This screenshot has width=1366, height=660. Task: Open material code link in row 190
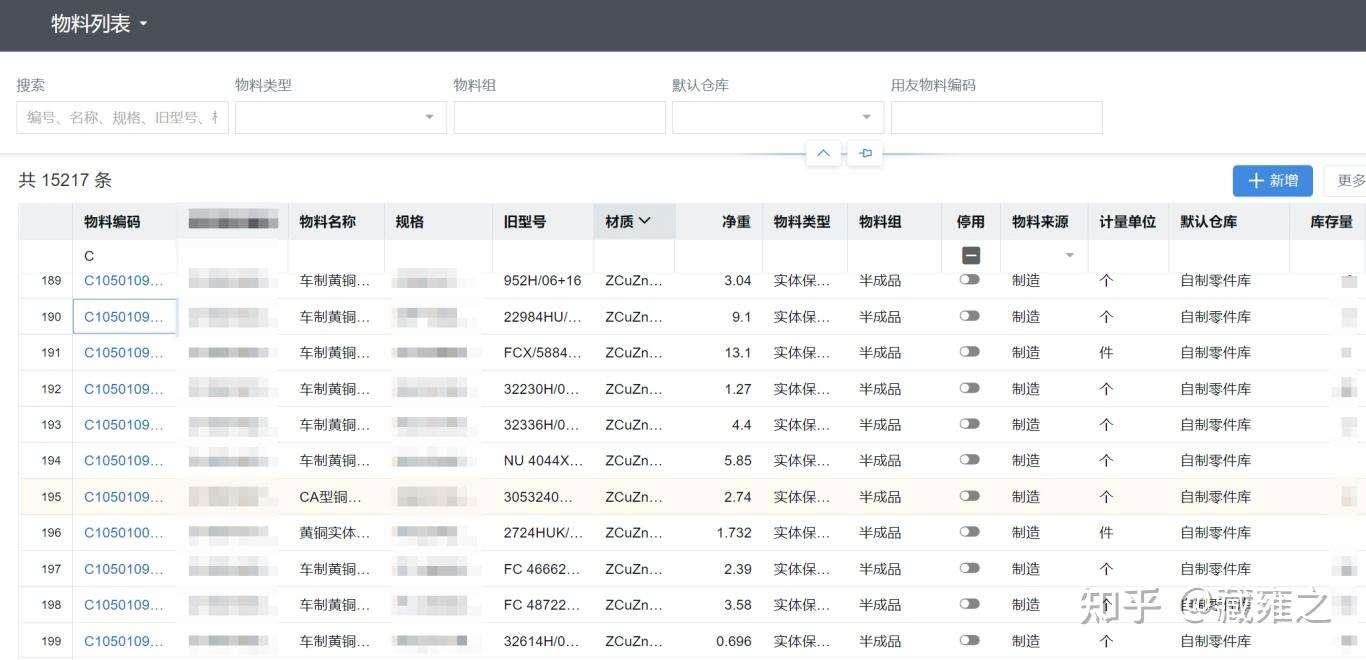coord(124,317)
